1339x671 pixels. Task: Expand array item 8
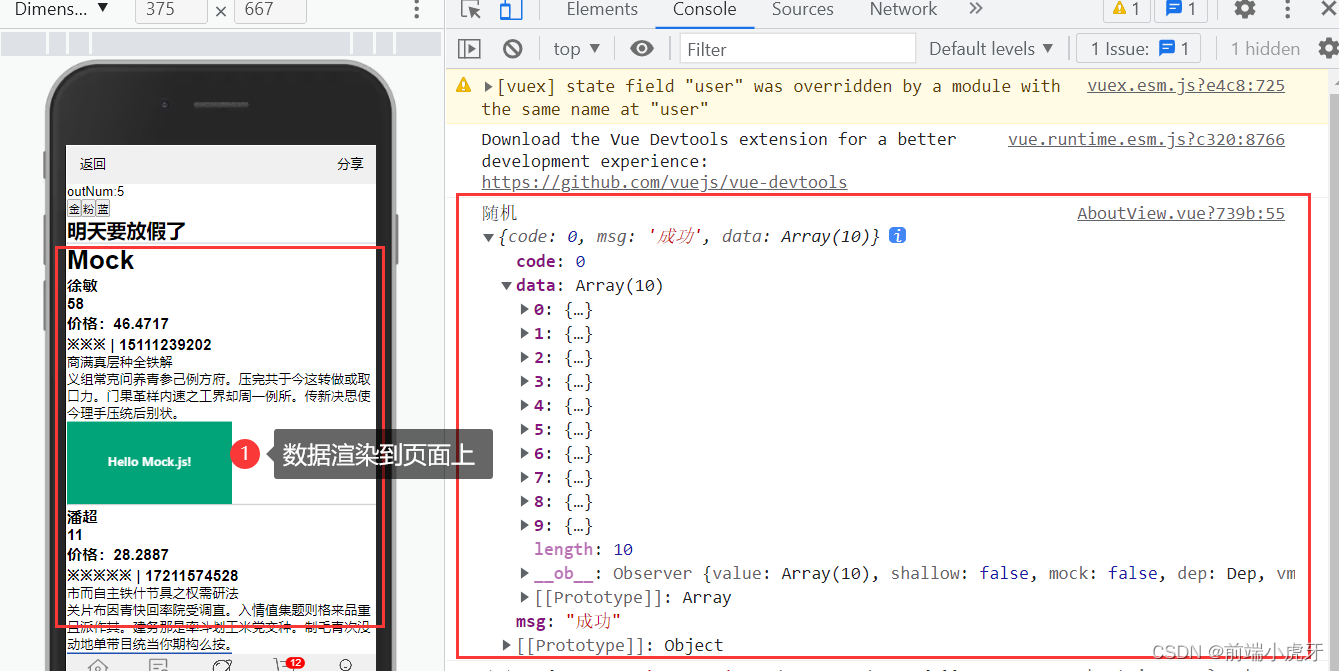(x=524, y=501)
